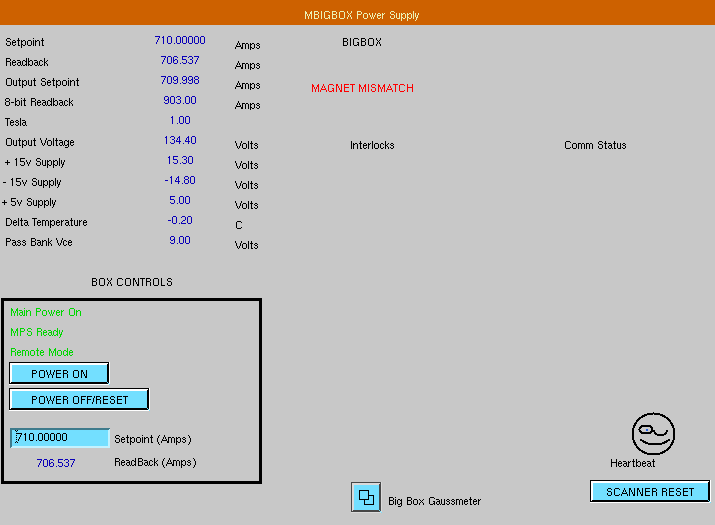The height and width of the screenshot is (525, 715).
Task: Click the MAGNET MISMATCH warning text
Action: coord(363,88)
